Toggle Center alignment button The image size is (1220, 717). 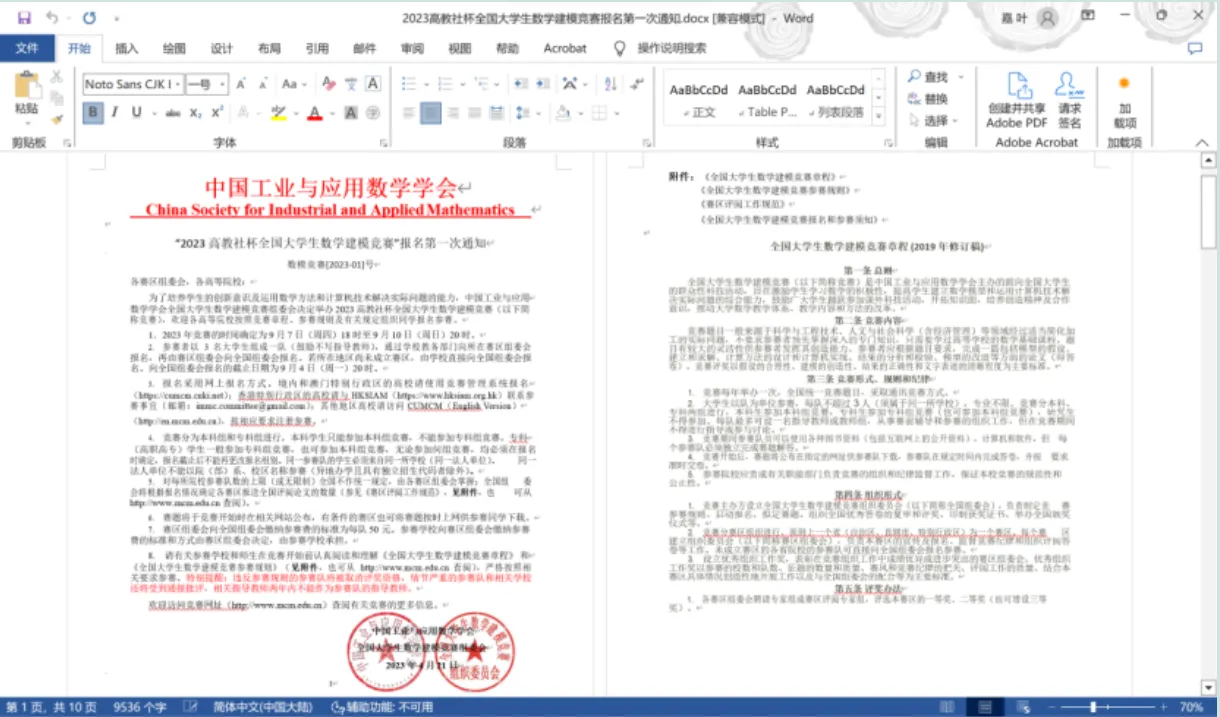431,113
